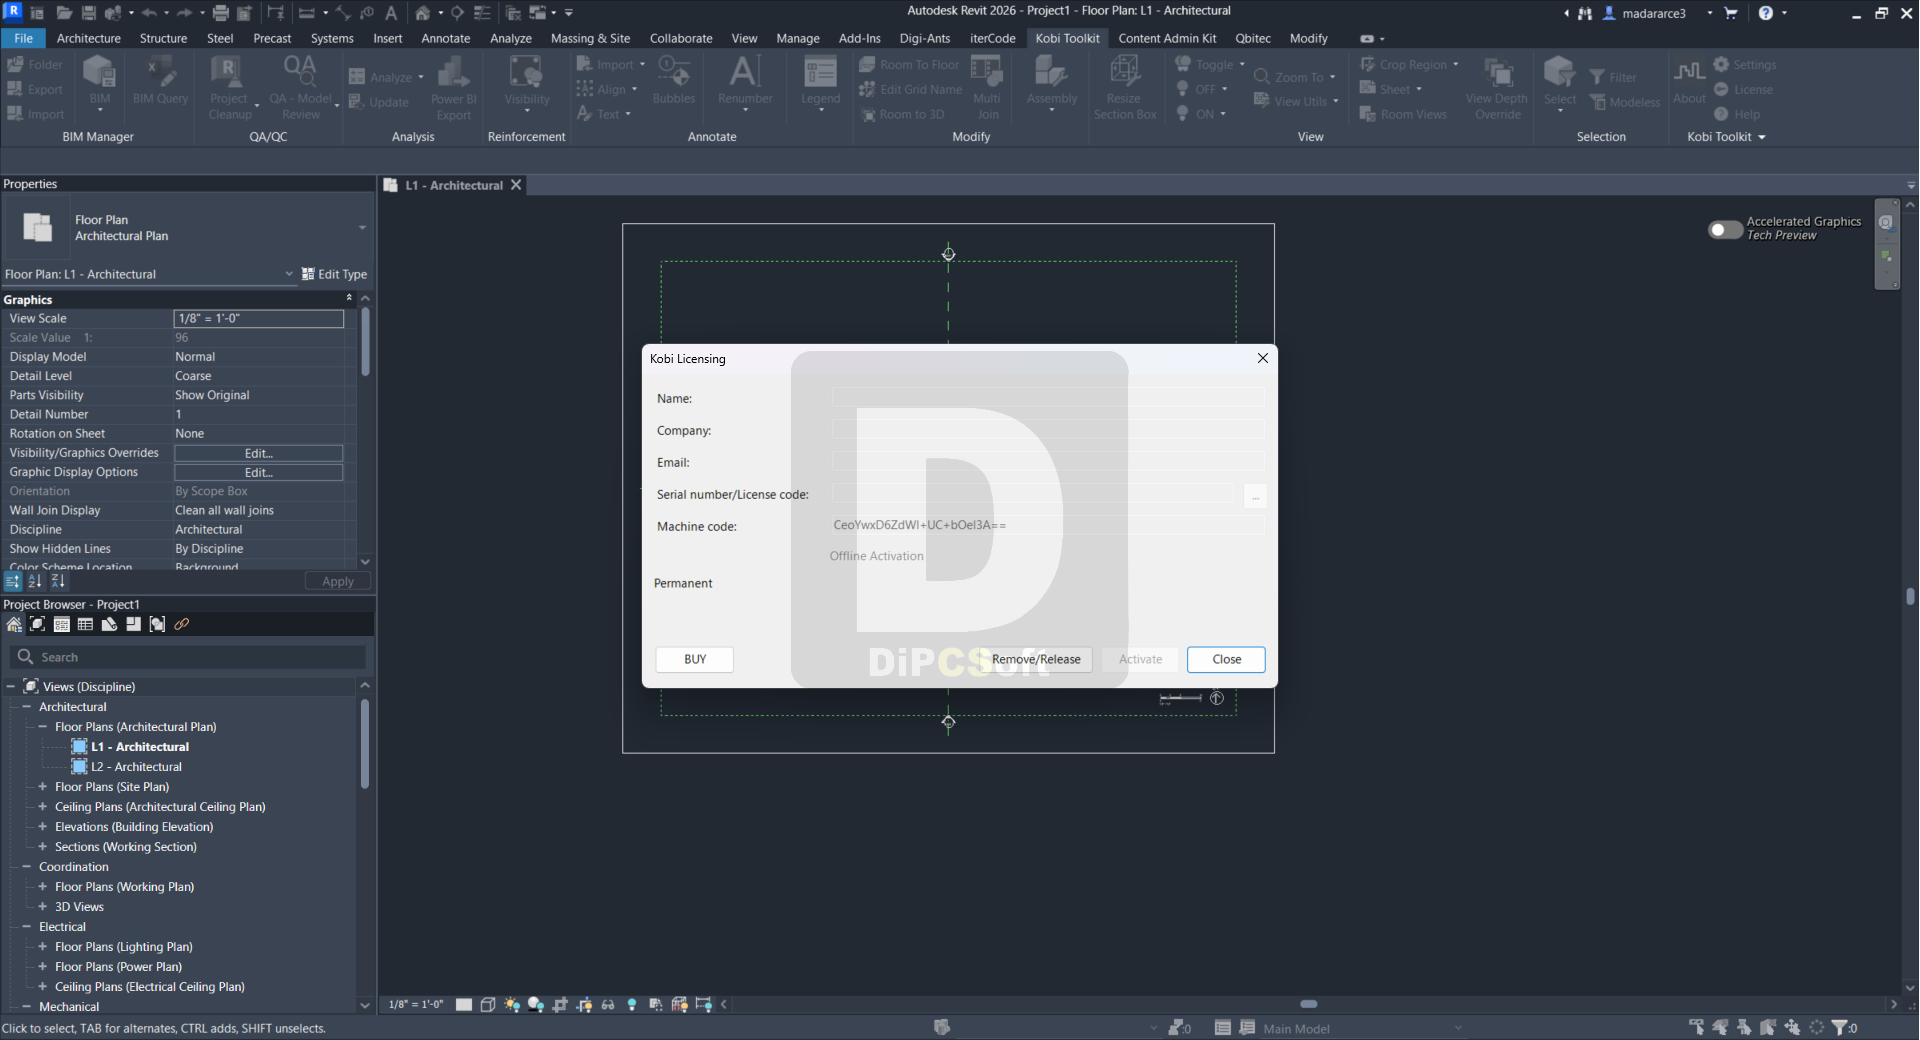Toggle visual style in view control bar

(x=488, y=1004)
